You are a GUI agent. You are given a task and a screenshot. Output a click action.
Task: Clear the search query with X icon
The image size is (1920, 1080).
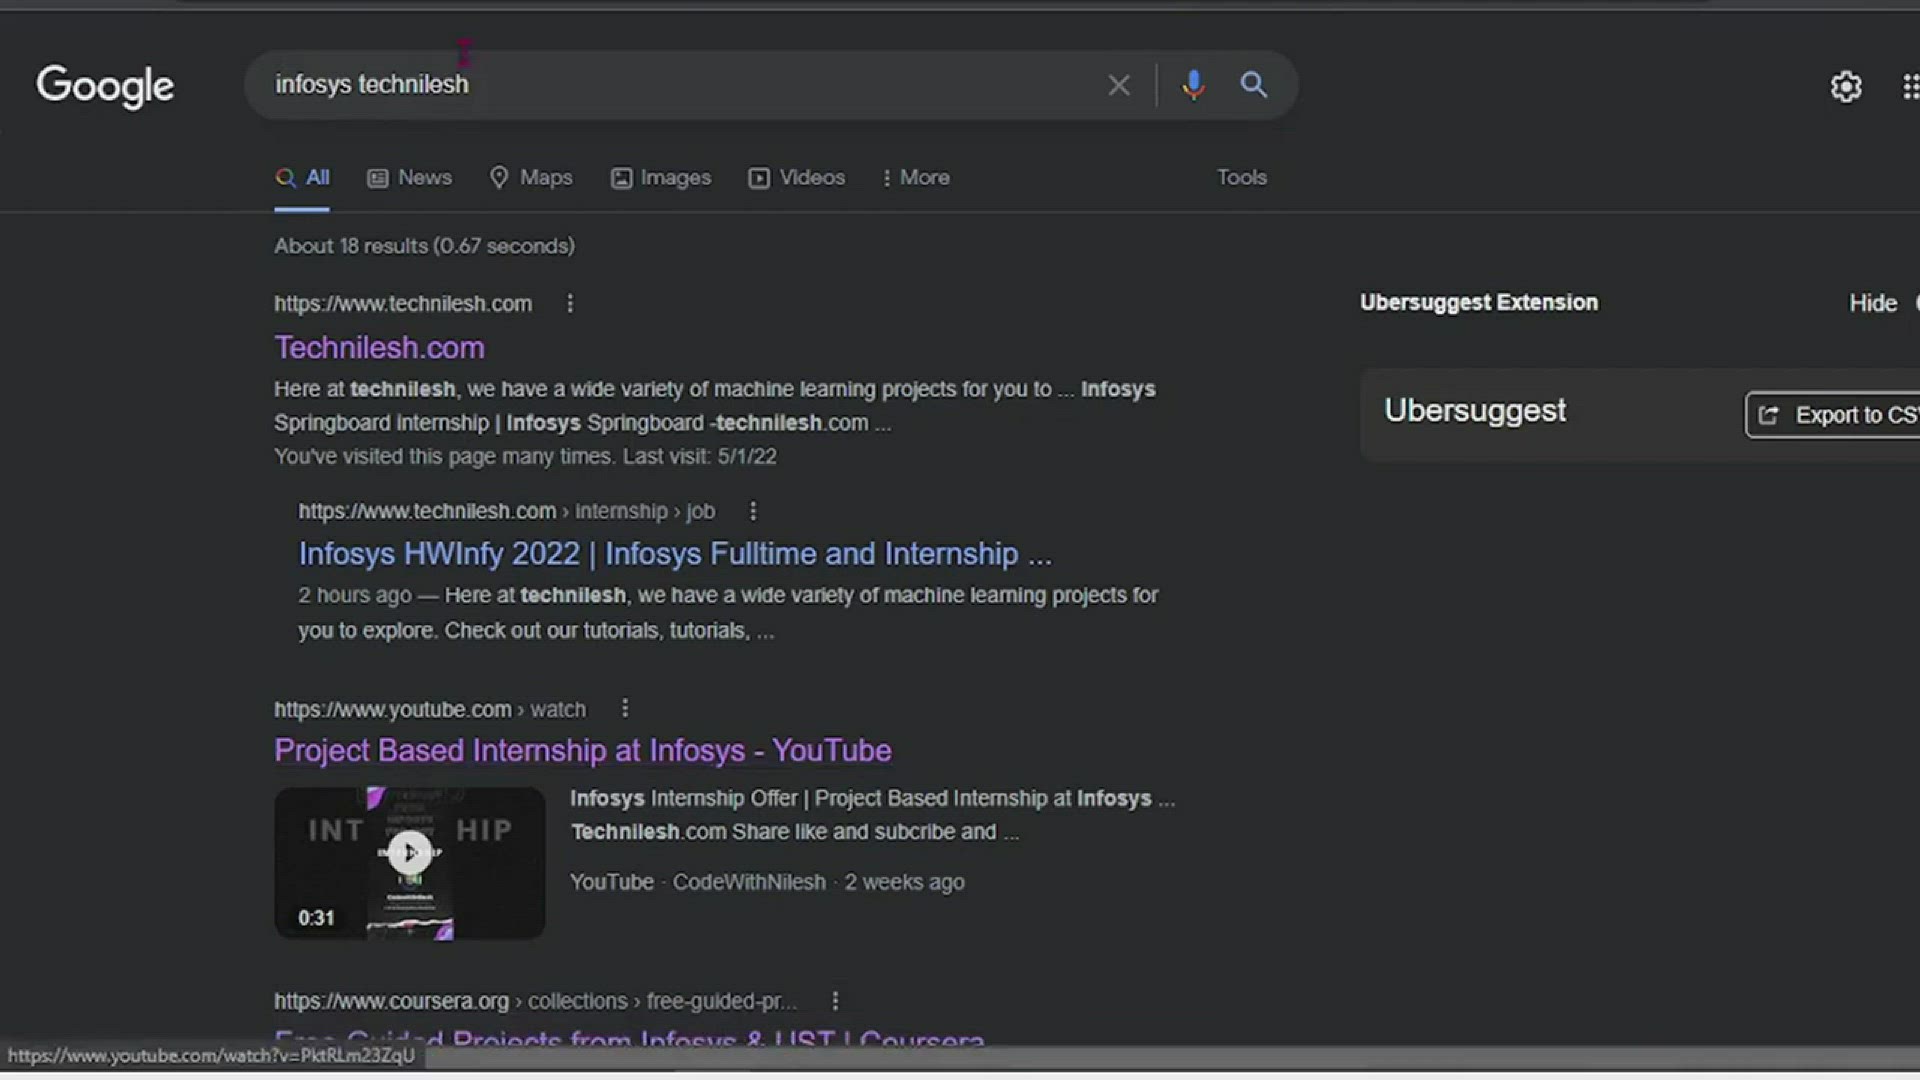[x=1118, y=85]
